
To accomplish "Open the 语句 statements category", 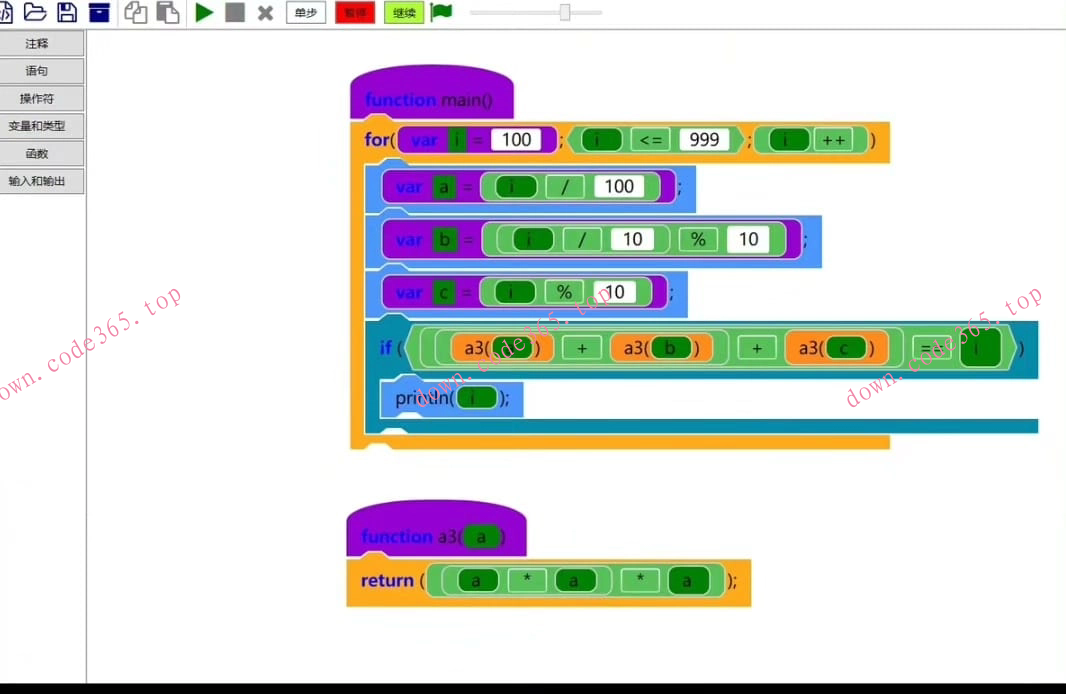I will 41,71.
